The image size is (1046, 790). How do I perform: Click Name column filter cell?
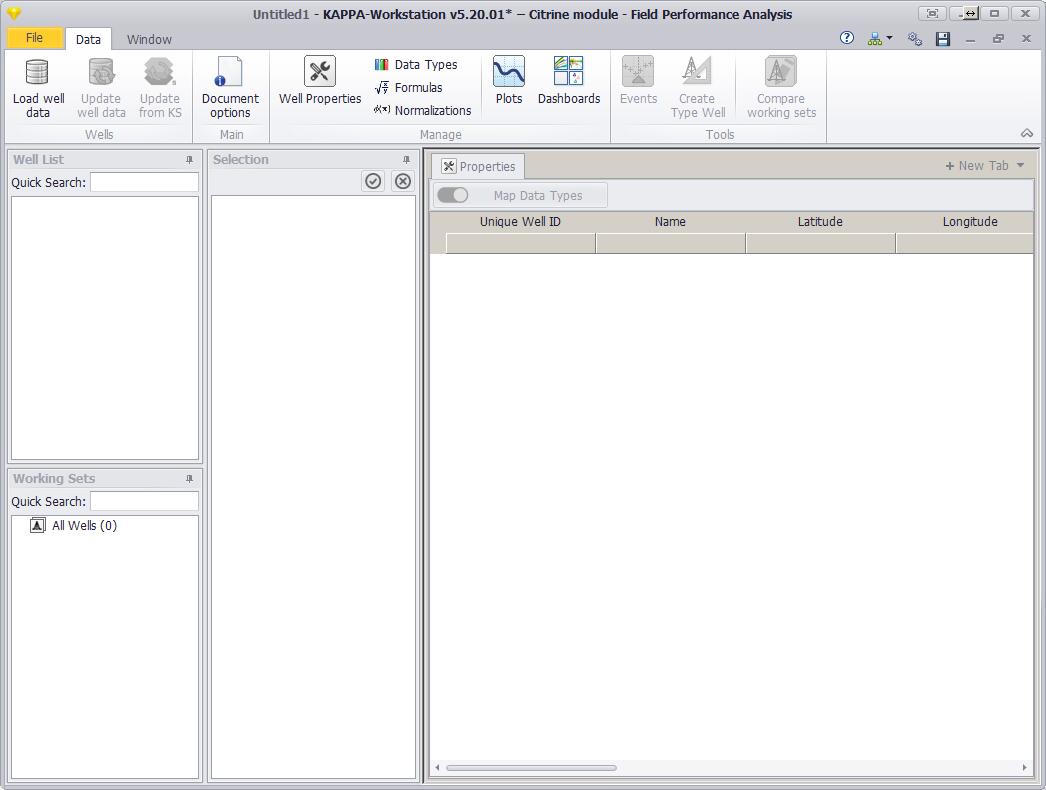(x=670, y=244)
